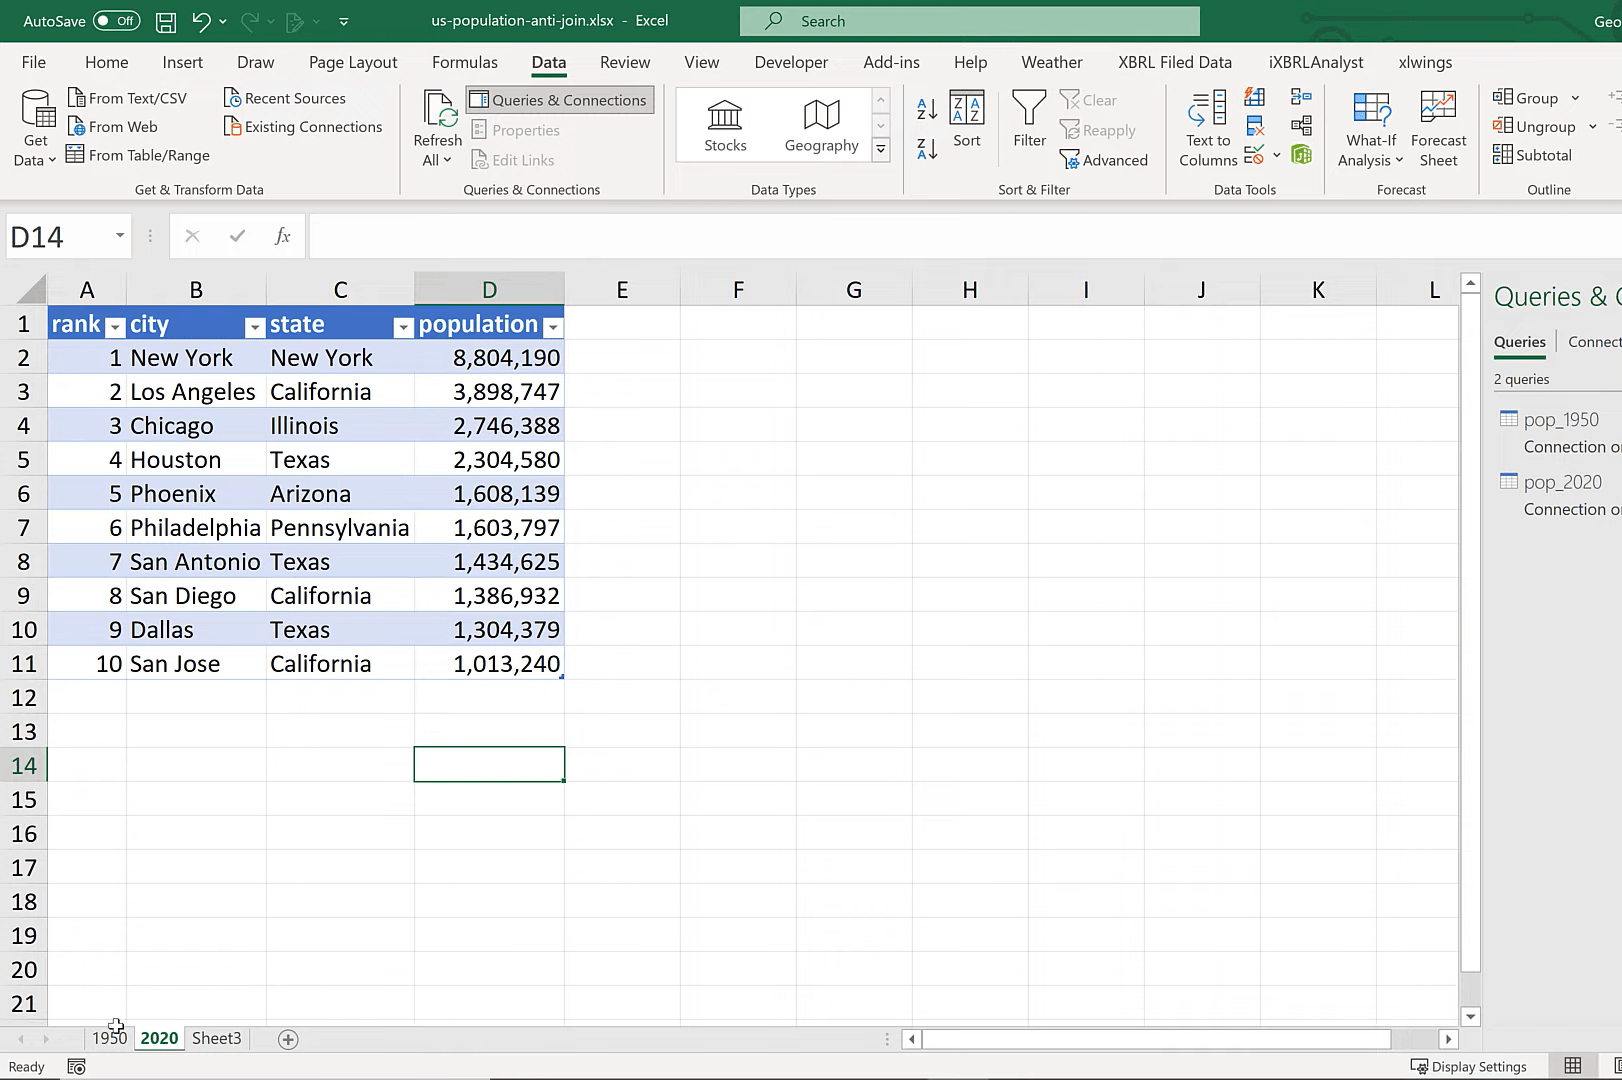Open the city column filter dropdown
Viewport: 1622px width, 1080px height.
coord(255,326)
